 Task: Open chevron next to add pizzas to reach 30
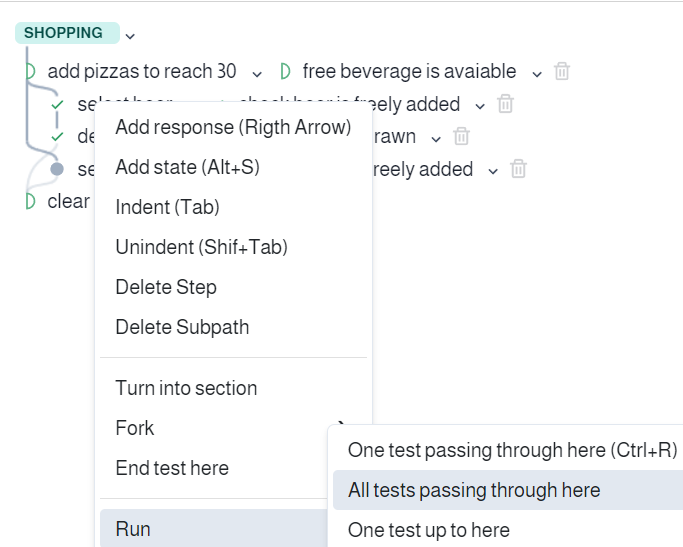[x=257, y=74]
